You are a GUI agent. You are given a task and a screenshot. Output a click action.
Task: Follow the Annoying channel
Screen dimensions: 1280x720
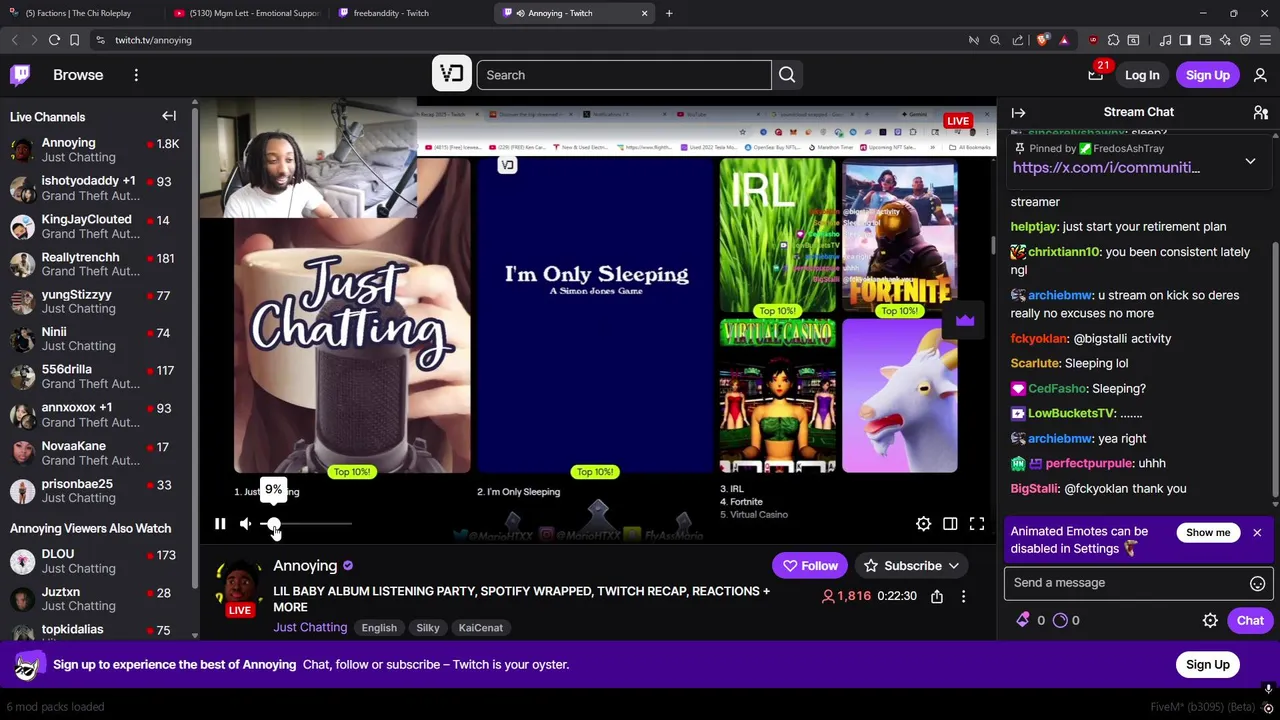point(810,566)
